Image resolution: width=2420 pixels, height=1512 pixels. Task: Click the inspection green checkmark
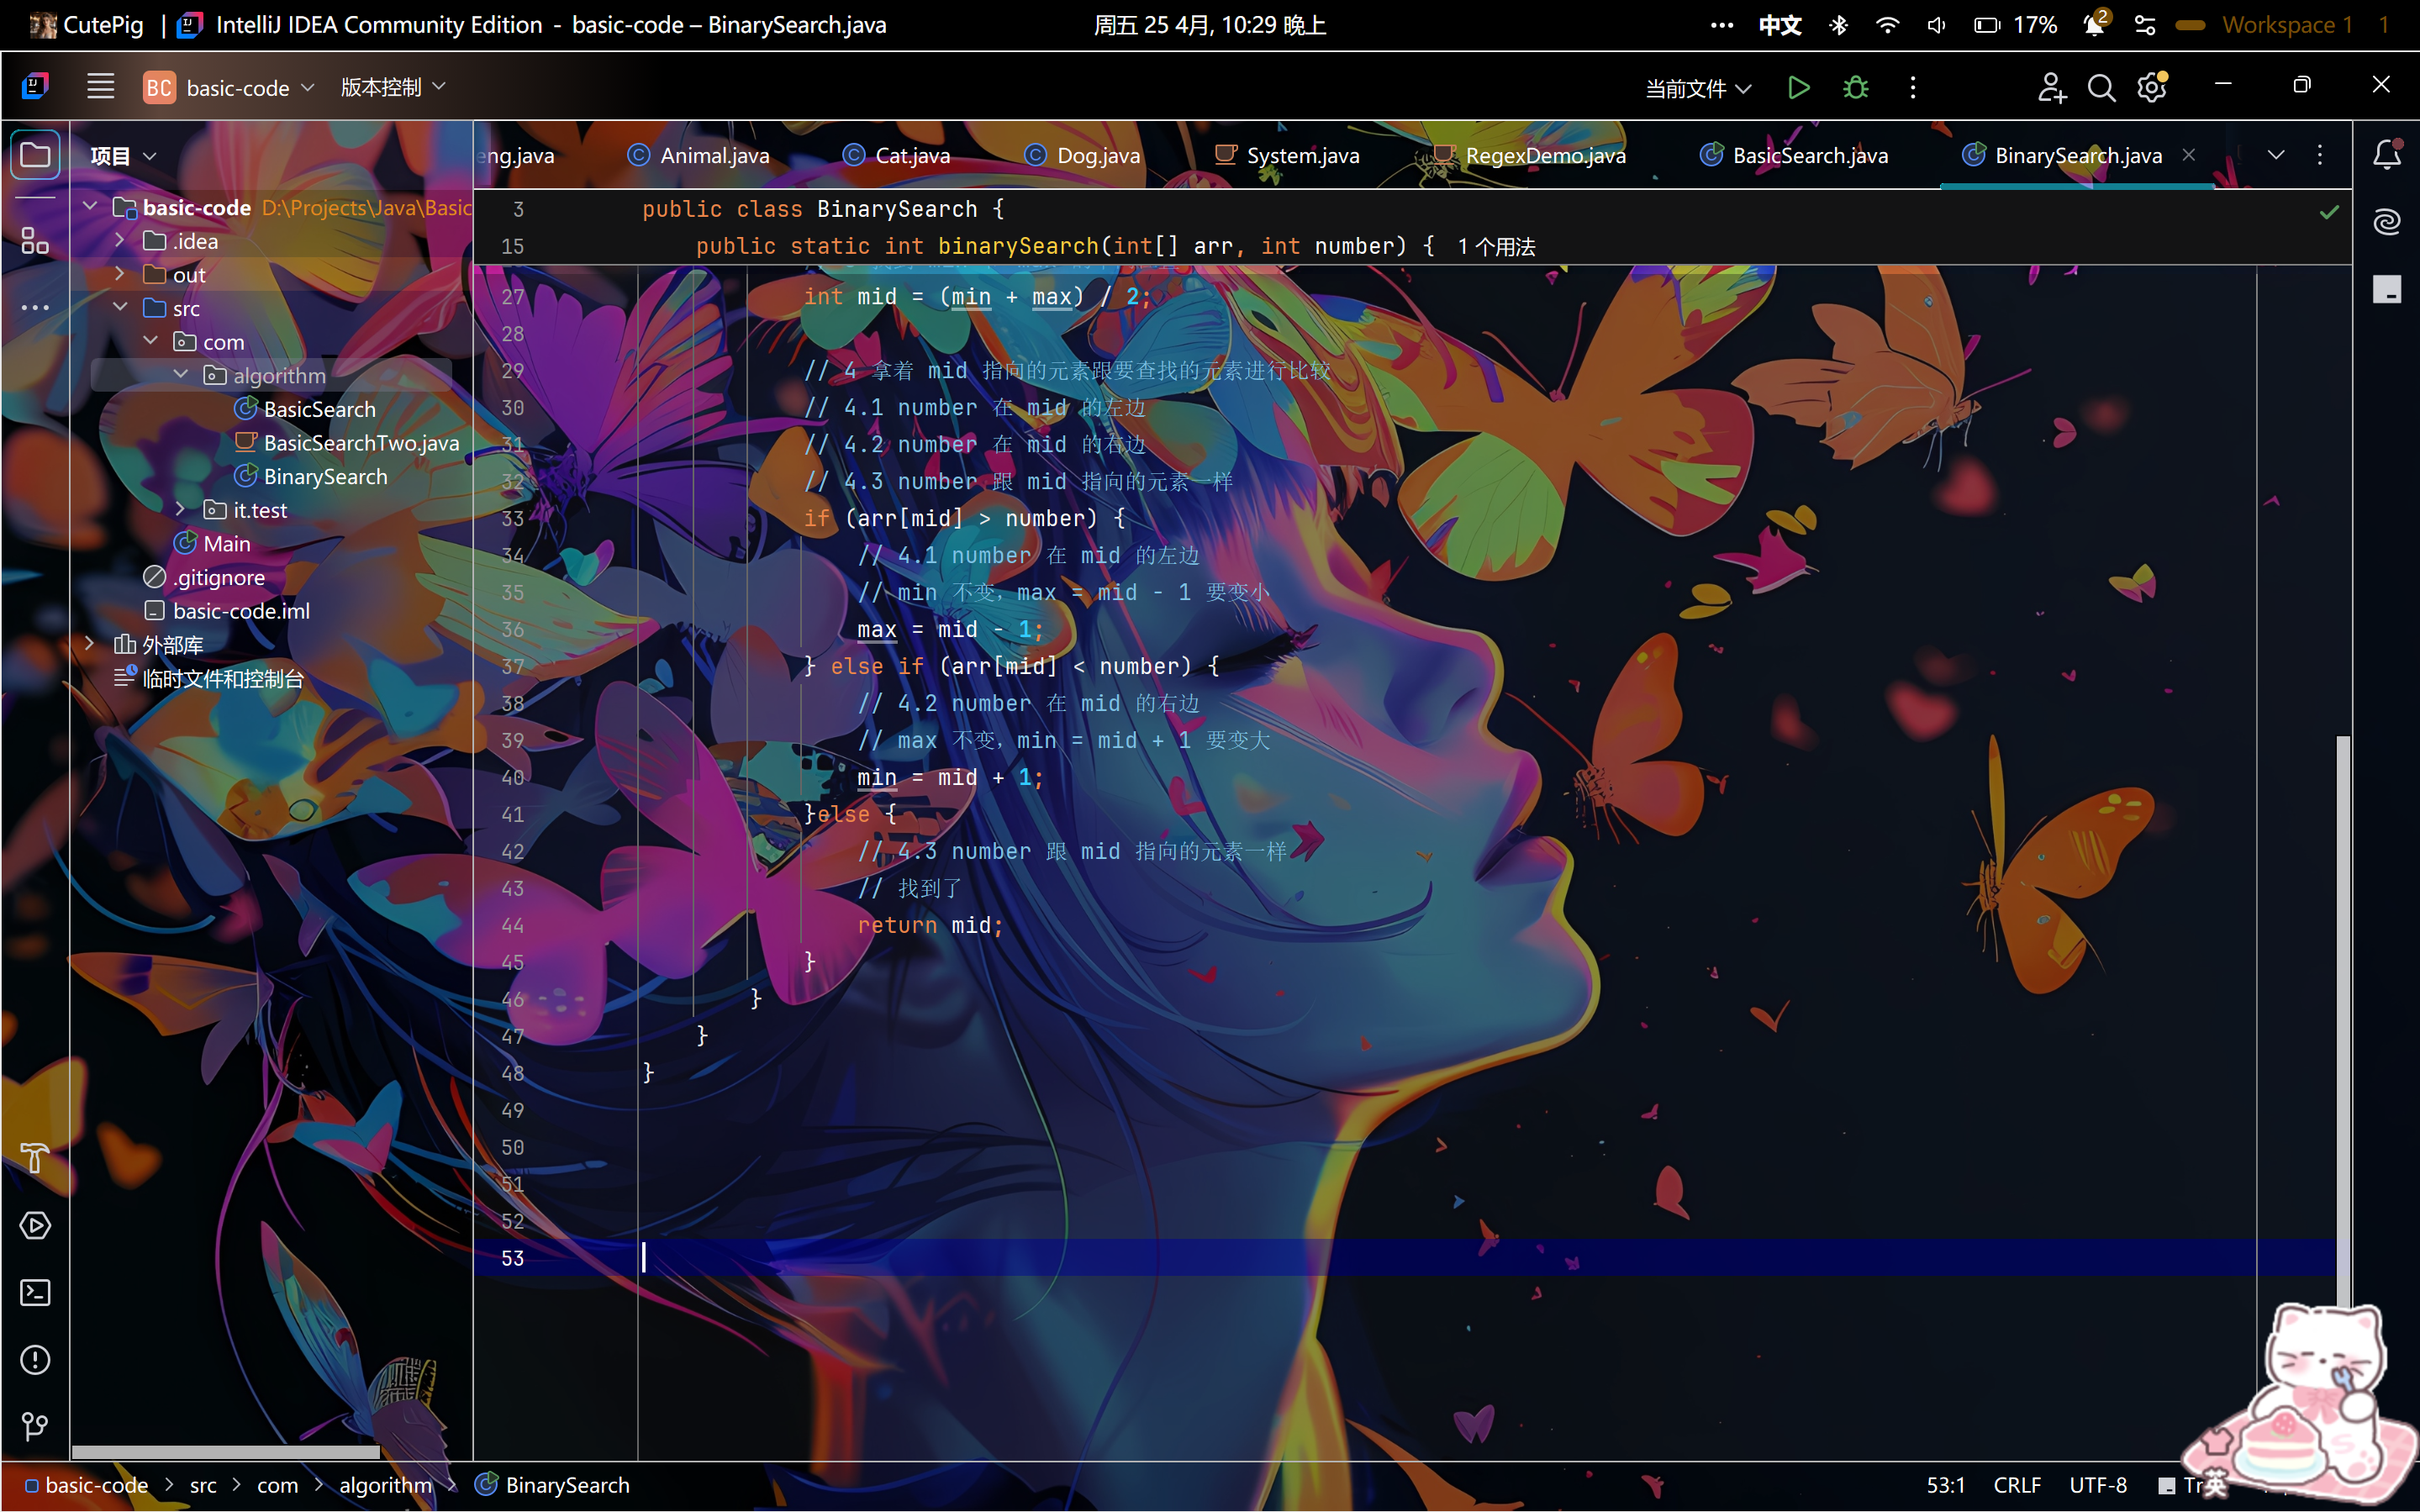pos(2329,211)
